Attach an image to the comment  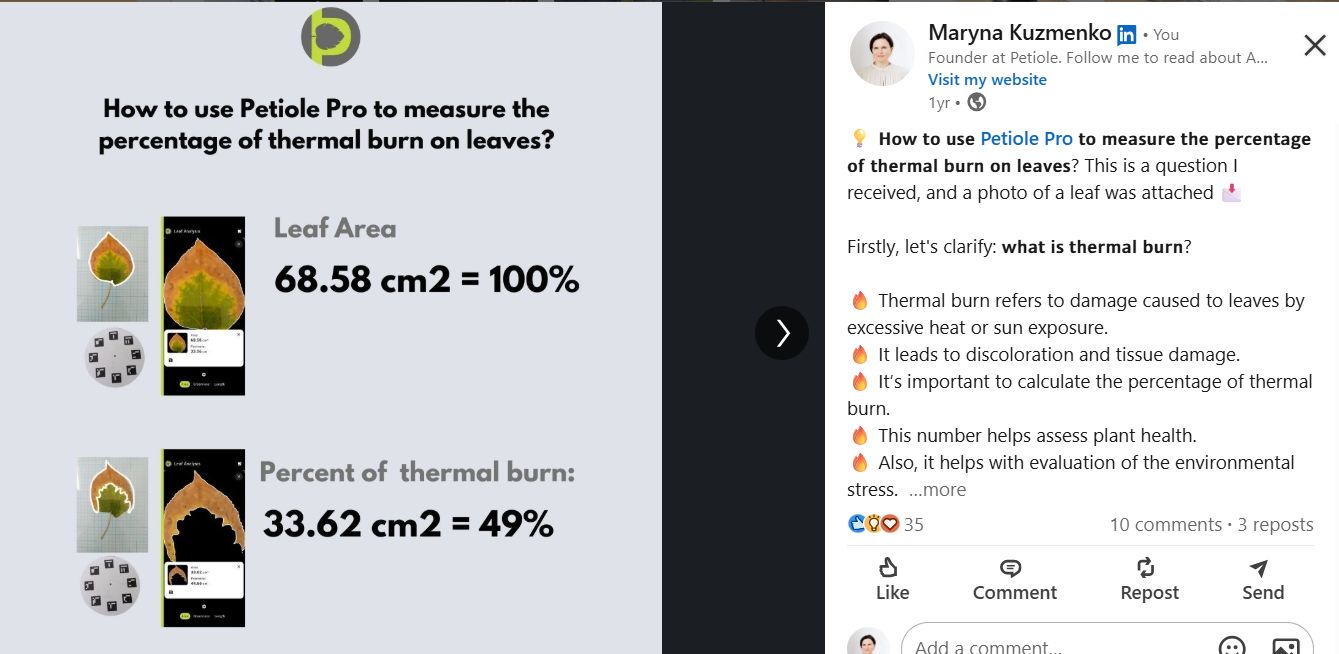point(1286,646)
